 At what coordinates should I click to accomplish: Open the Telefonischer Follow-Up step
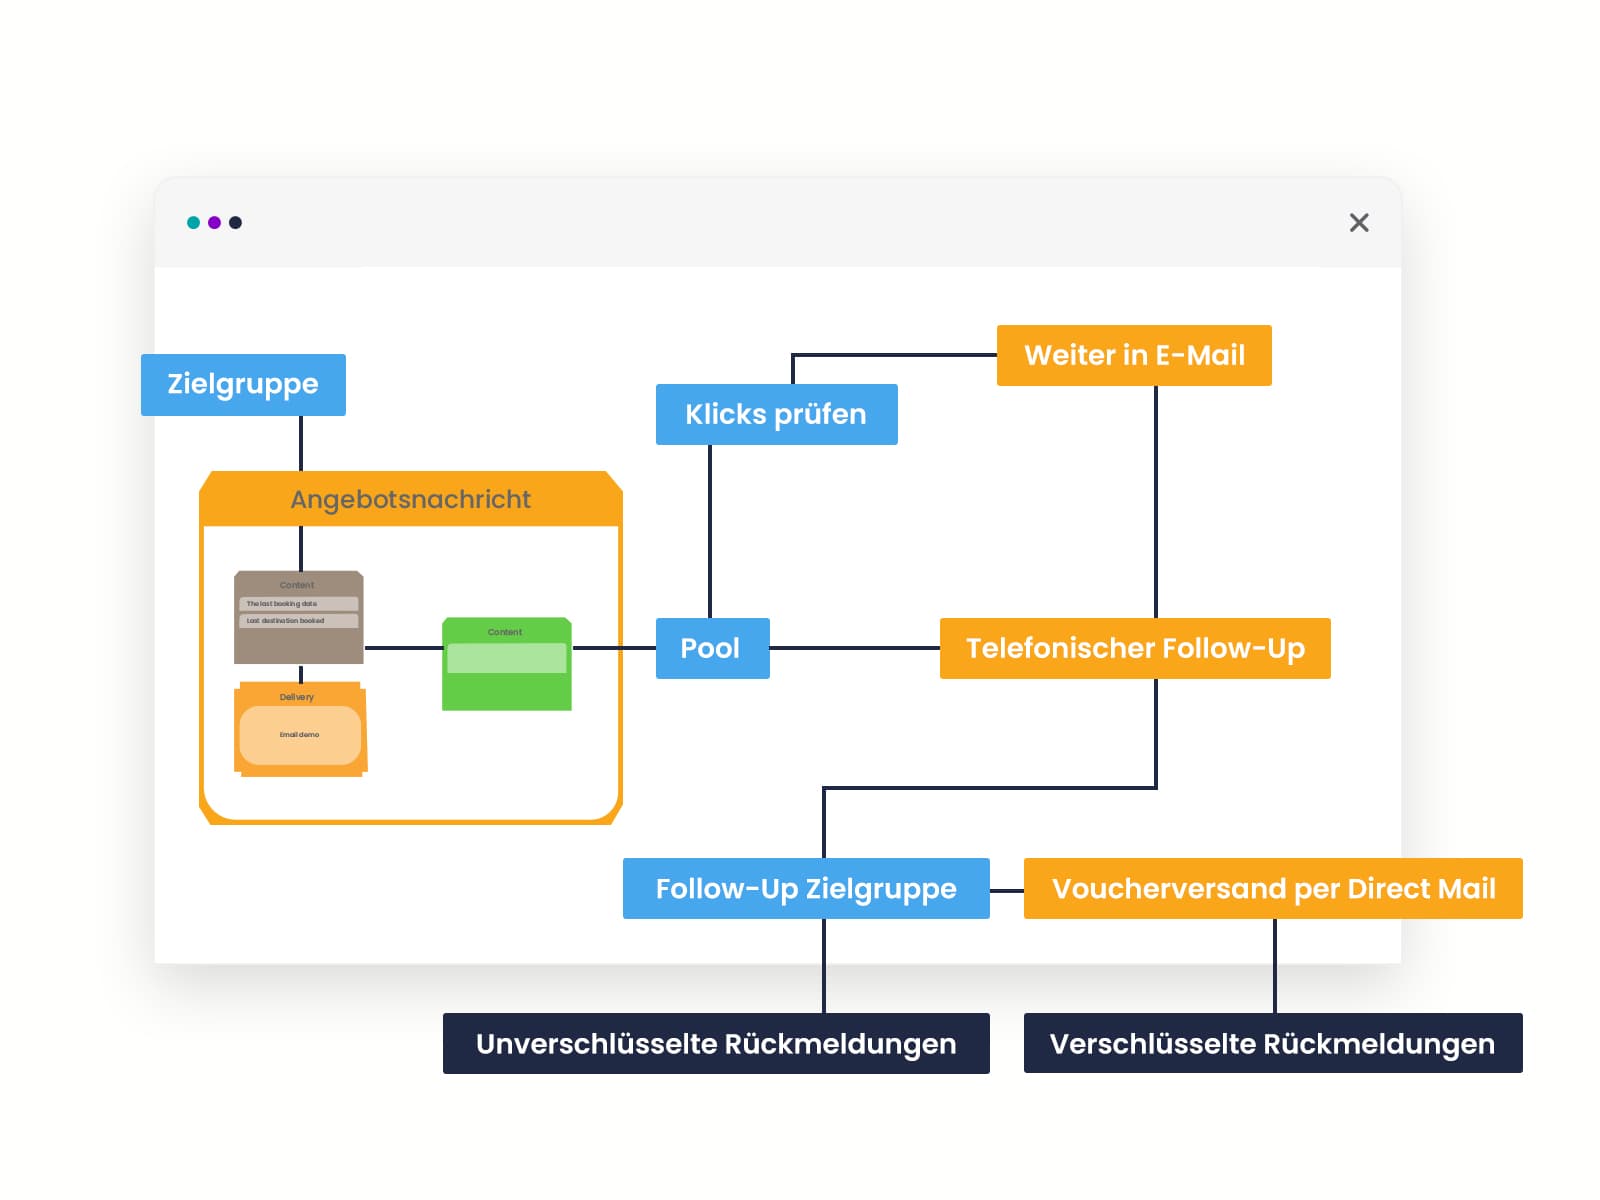1135,648
